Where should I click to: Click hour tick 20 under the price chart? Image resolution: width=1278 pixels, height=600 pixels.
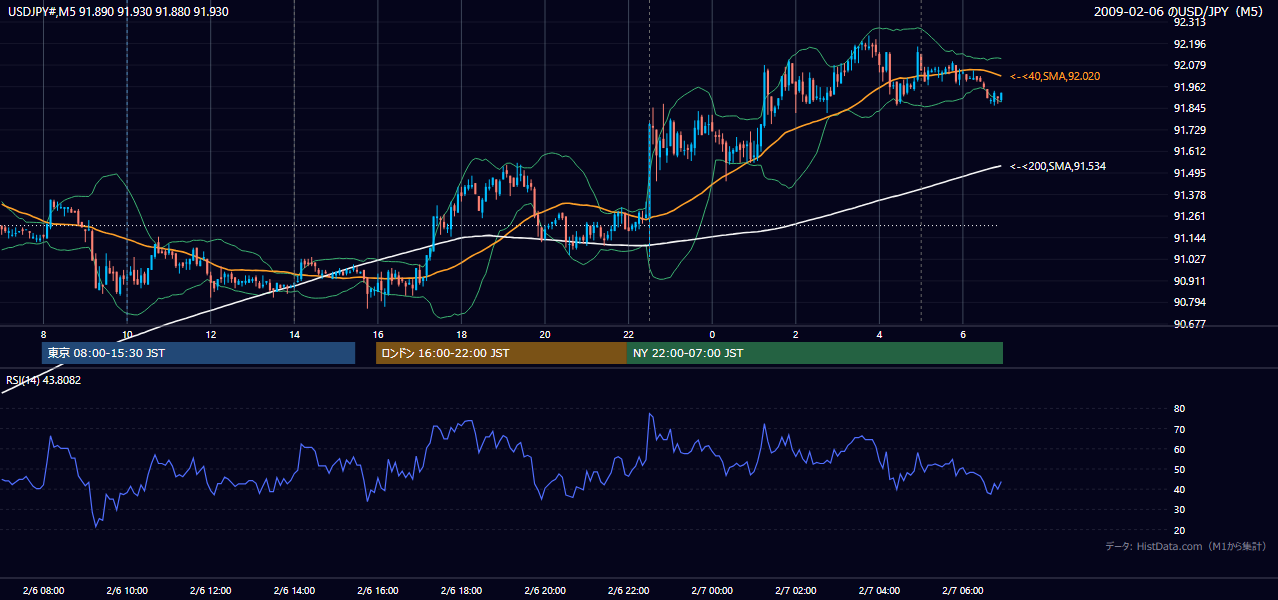click(545, 334)
